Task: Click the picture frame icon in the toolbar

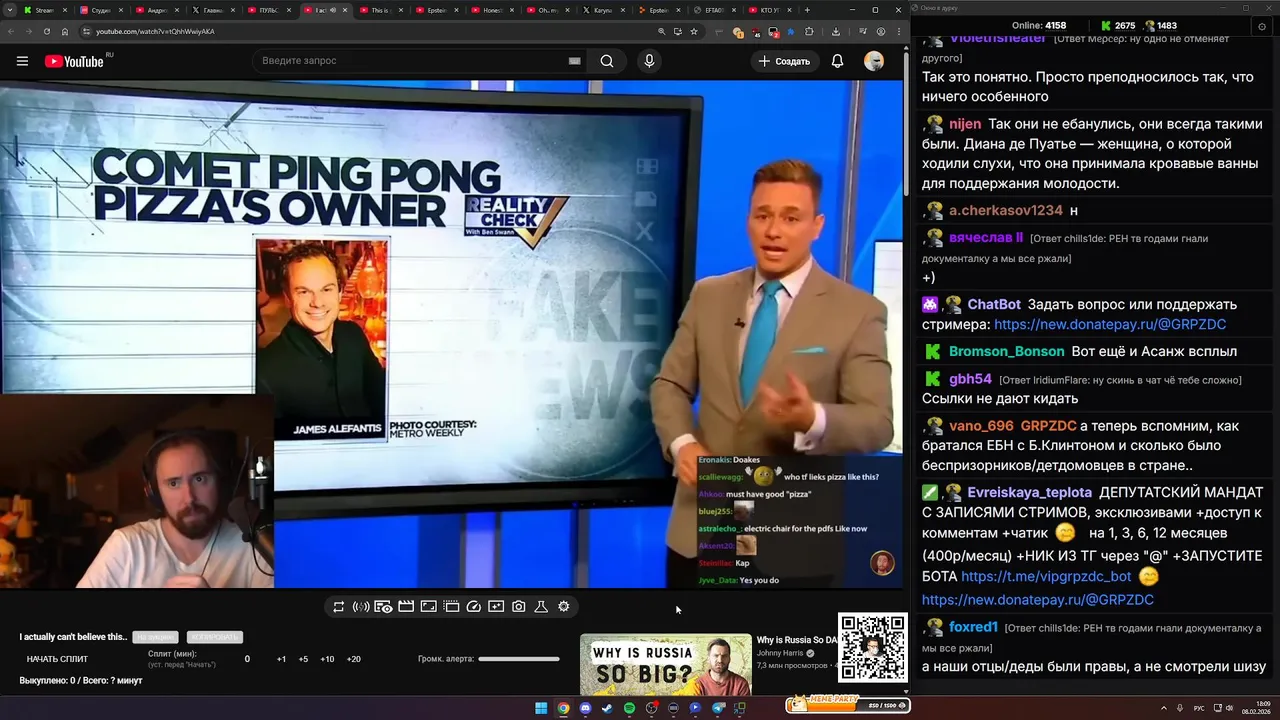Action: click(x=428, y=607)
